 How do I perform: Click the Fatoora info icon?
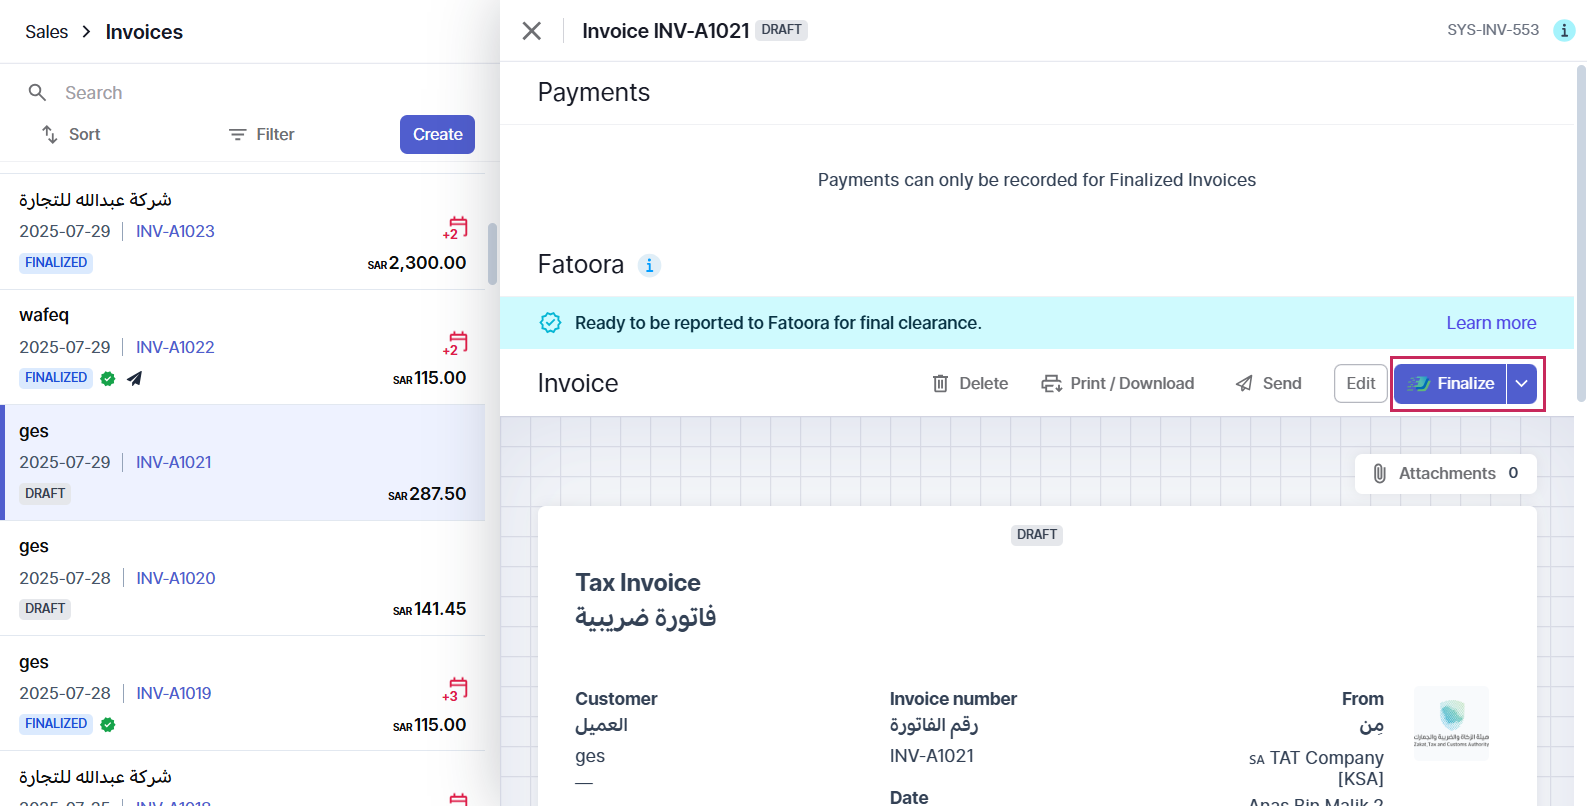click(650, 265)
